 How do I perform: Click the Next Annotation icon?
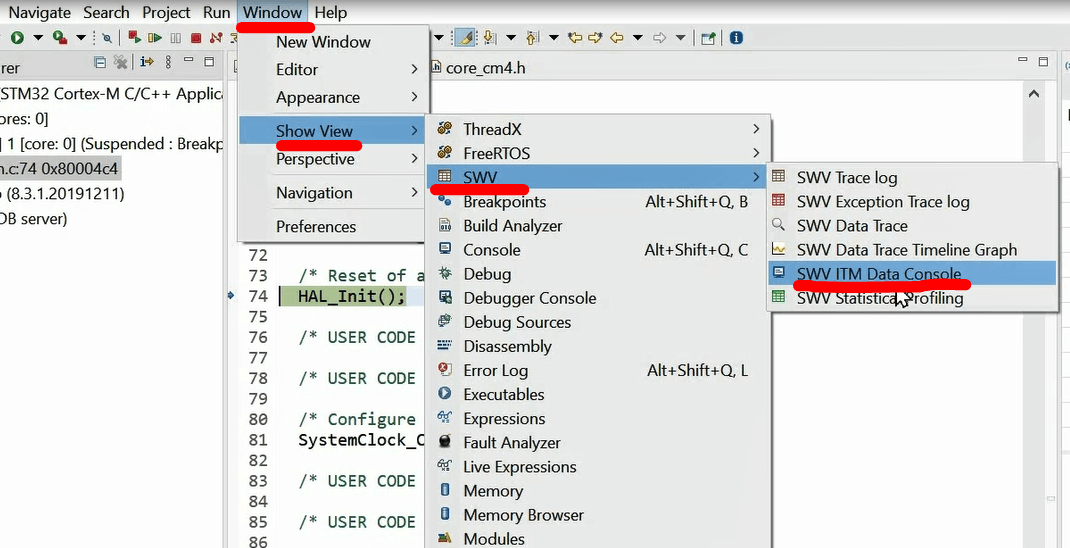tap(489, 38)
